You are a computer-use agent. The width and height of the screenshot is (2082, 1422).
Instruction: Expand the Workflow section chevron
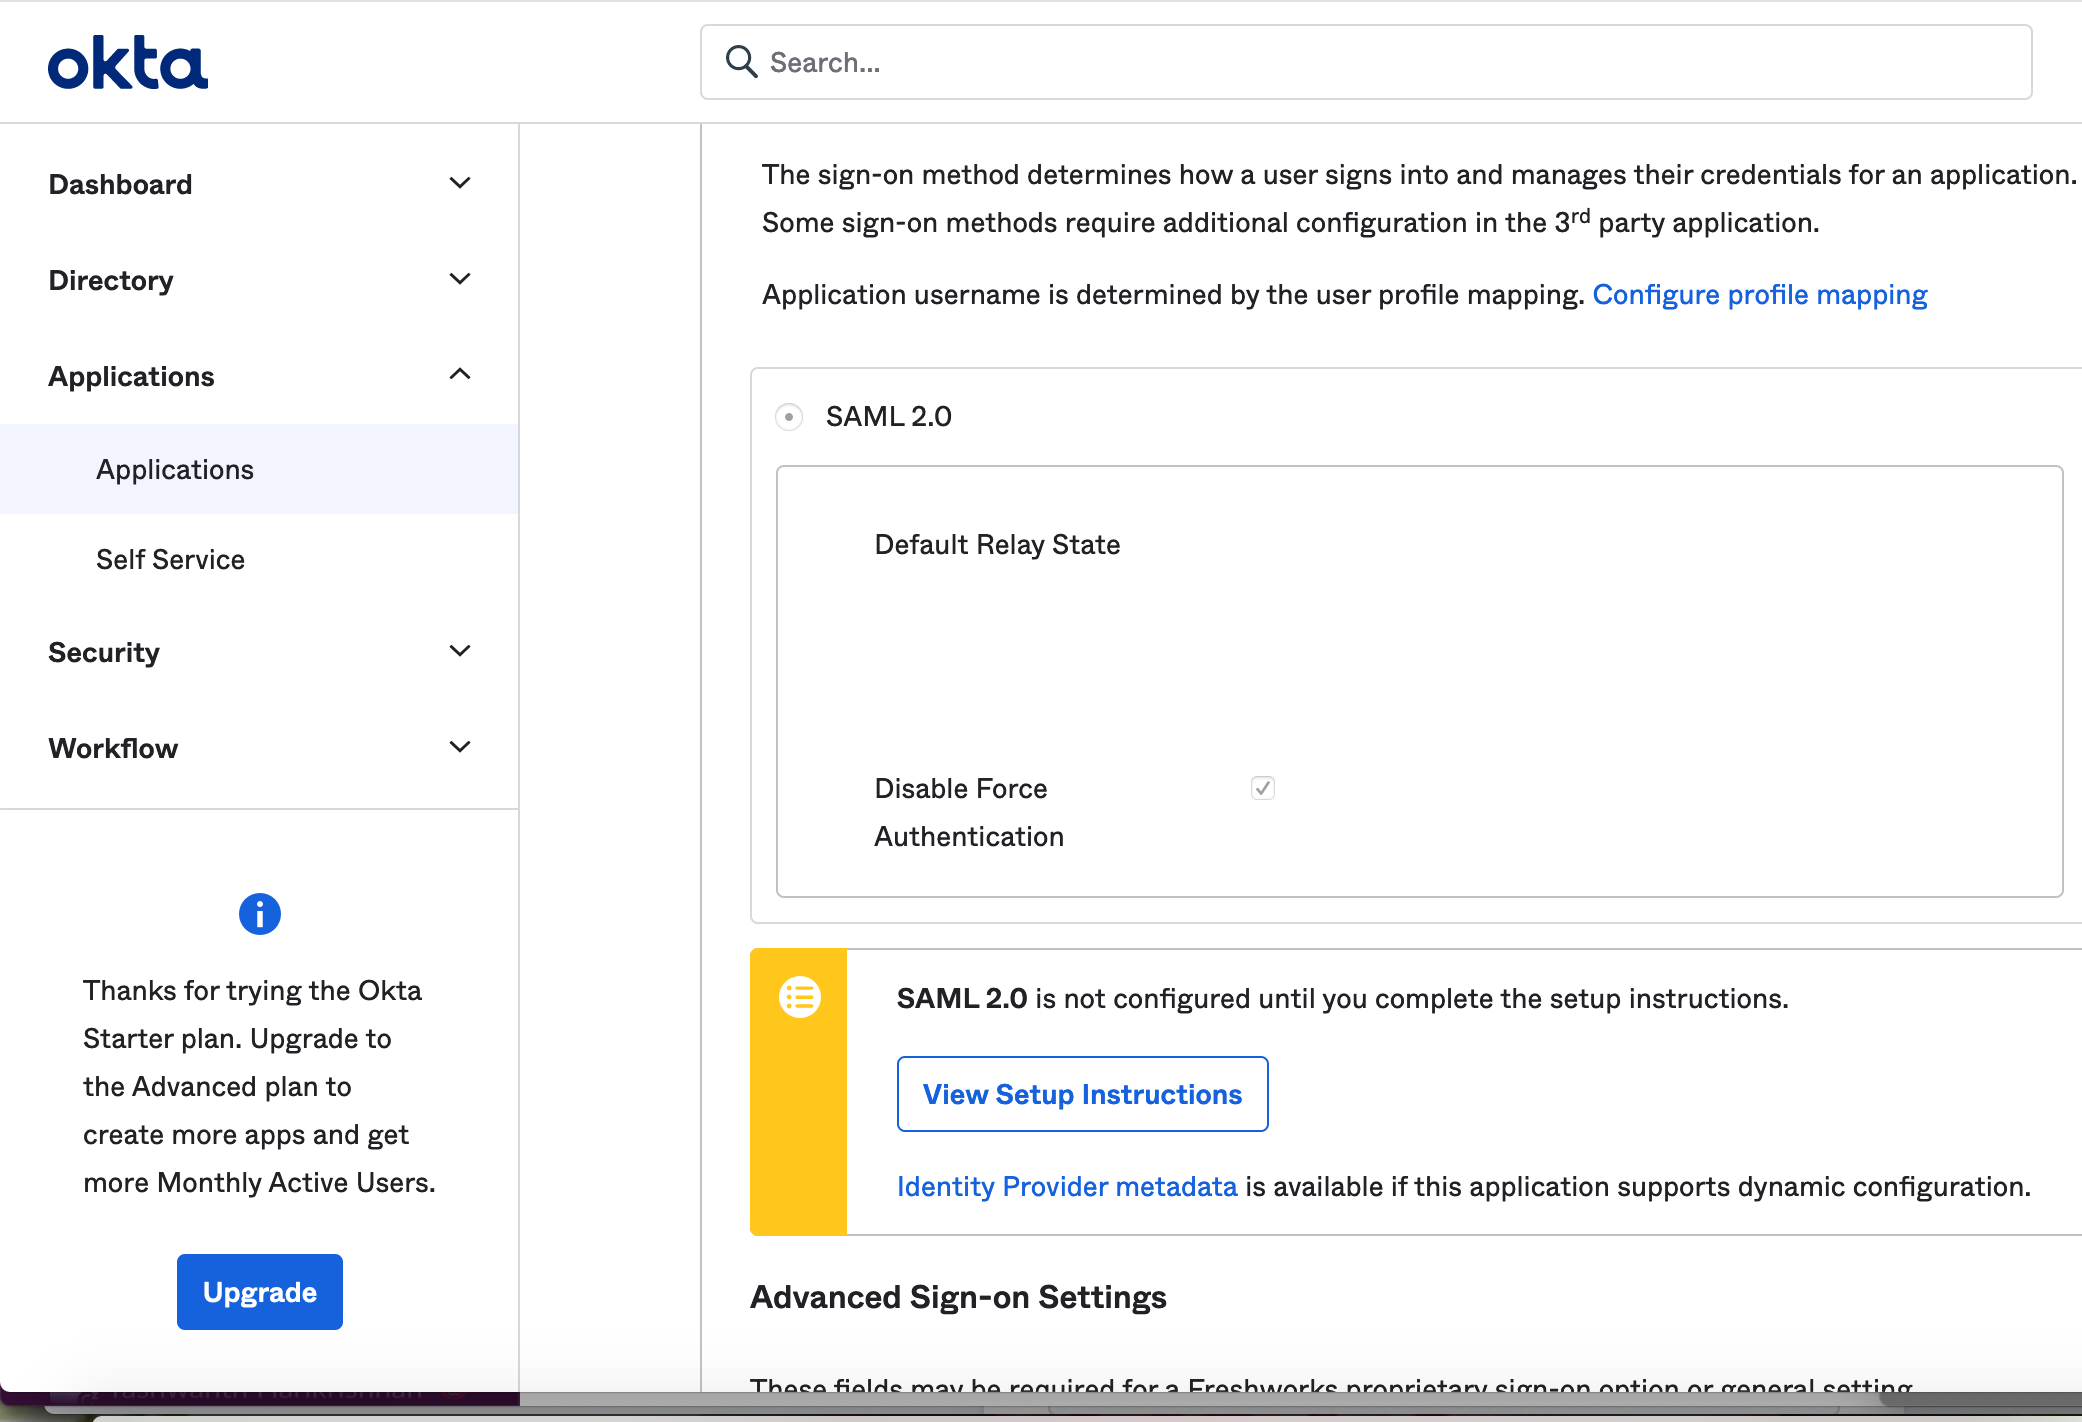[x=460, y=747]
